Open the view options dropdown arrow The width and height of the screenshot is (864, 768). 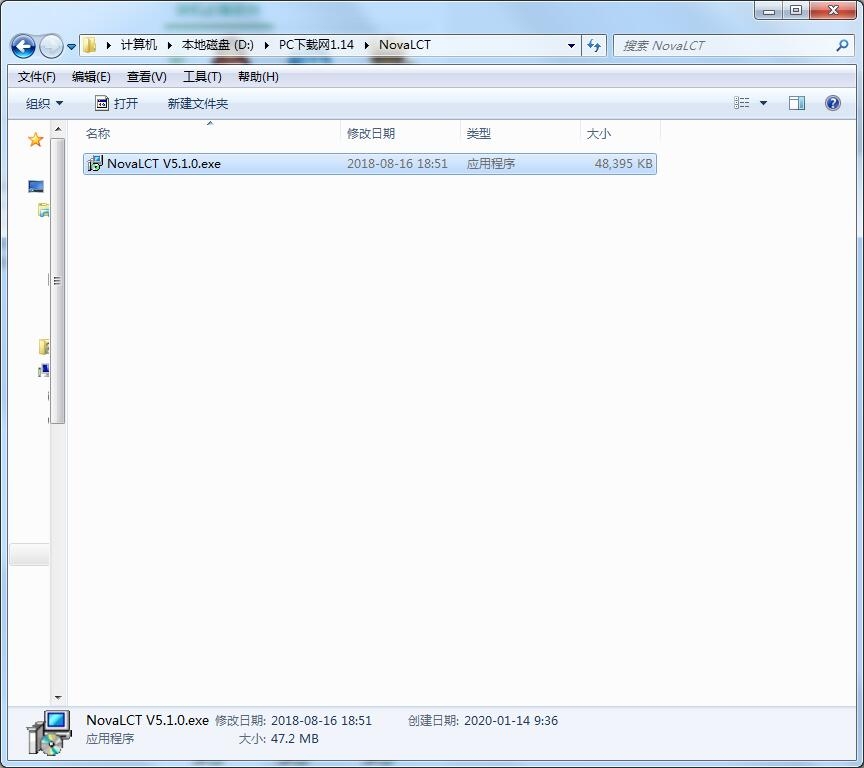764,103
